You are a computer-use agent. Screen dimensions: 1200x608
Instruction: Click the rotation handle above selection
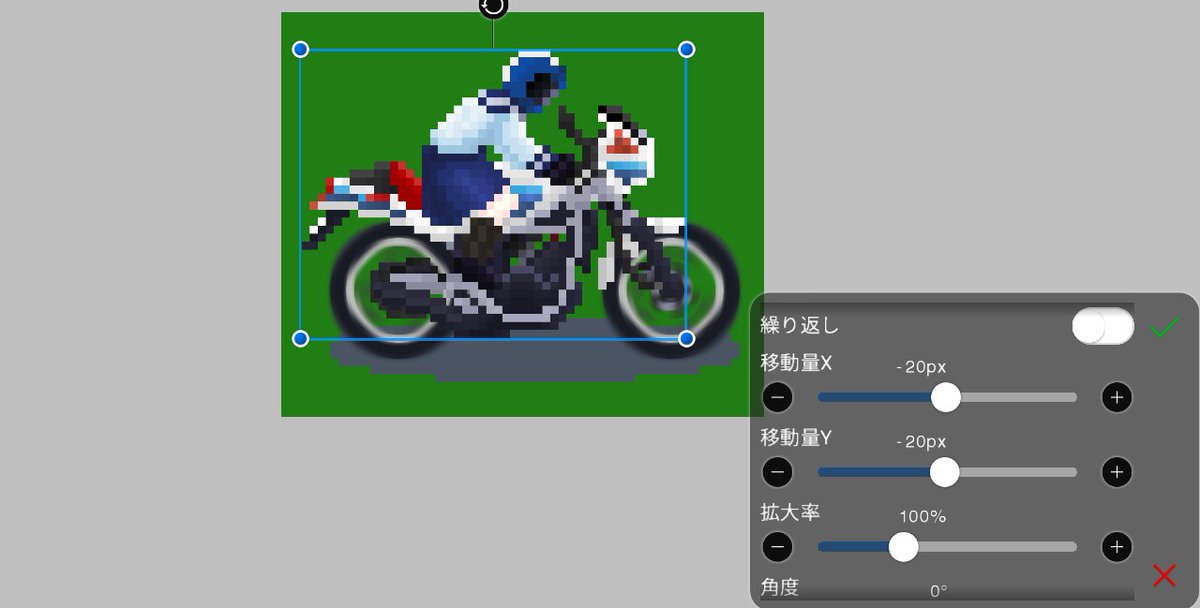493,6
